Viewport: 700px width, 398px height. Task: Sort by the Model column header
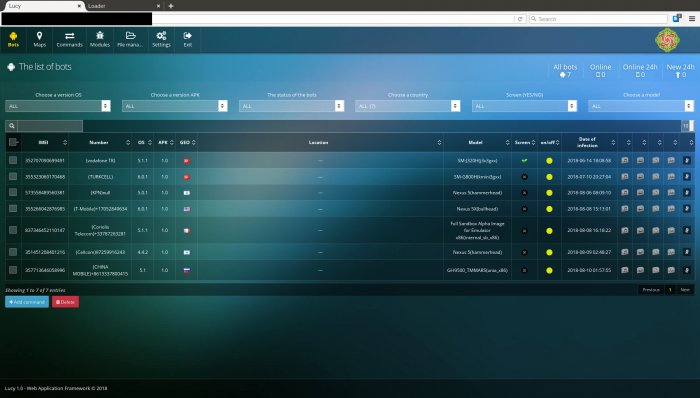pyautogui.click(x=477, y=142)
